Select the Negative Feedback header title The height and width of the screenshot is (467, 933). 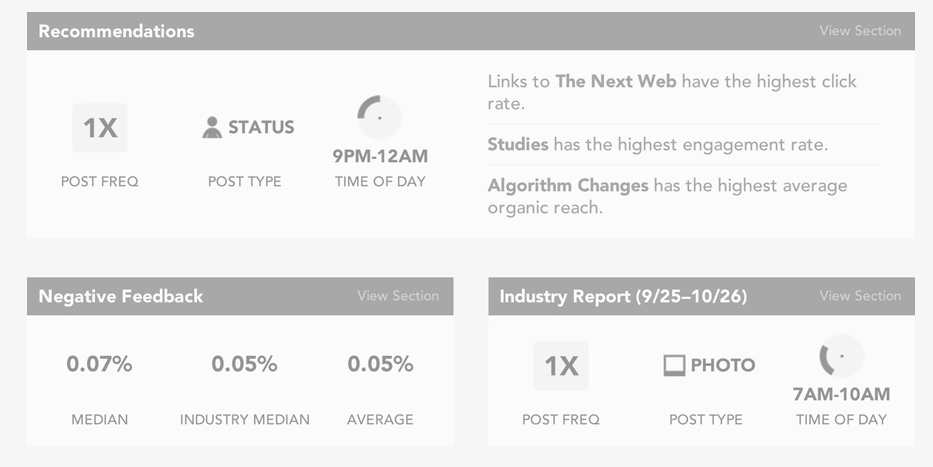[121, 296]
